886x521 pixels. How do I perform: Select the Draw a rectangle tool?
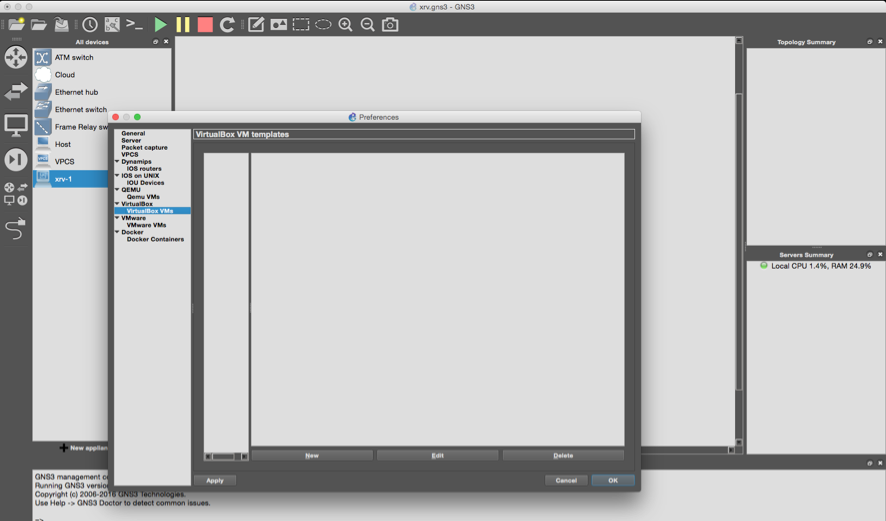(301, 24)
